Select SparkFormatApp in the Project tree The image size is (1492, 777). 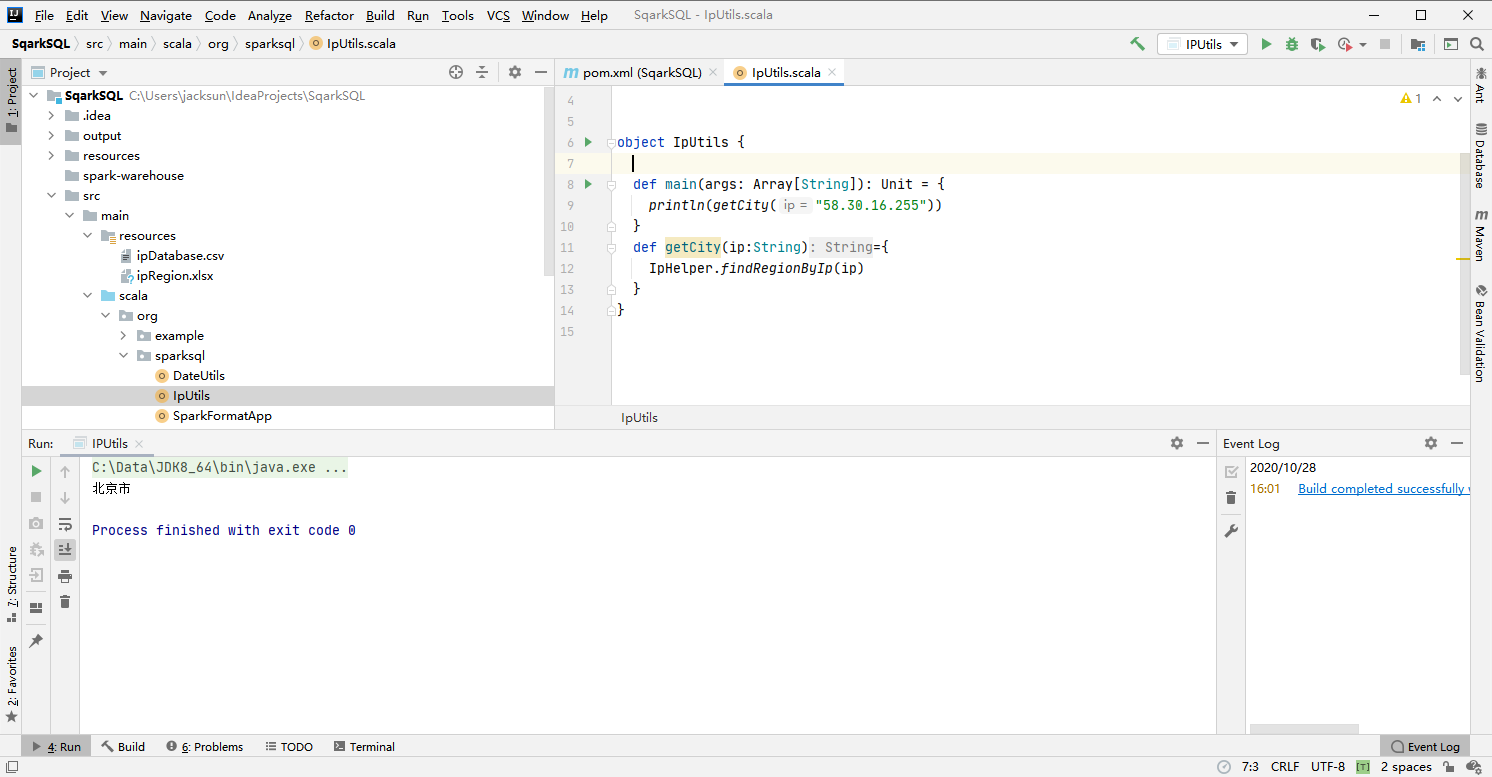click(x=222, y=416)
